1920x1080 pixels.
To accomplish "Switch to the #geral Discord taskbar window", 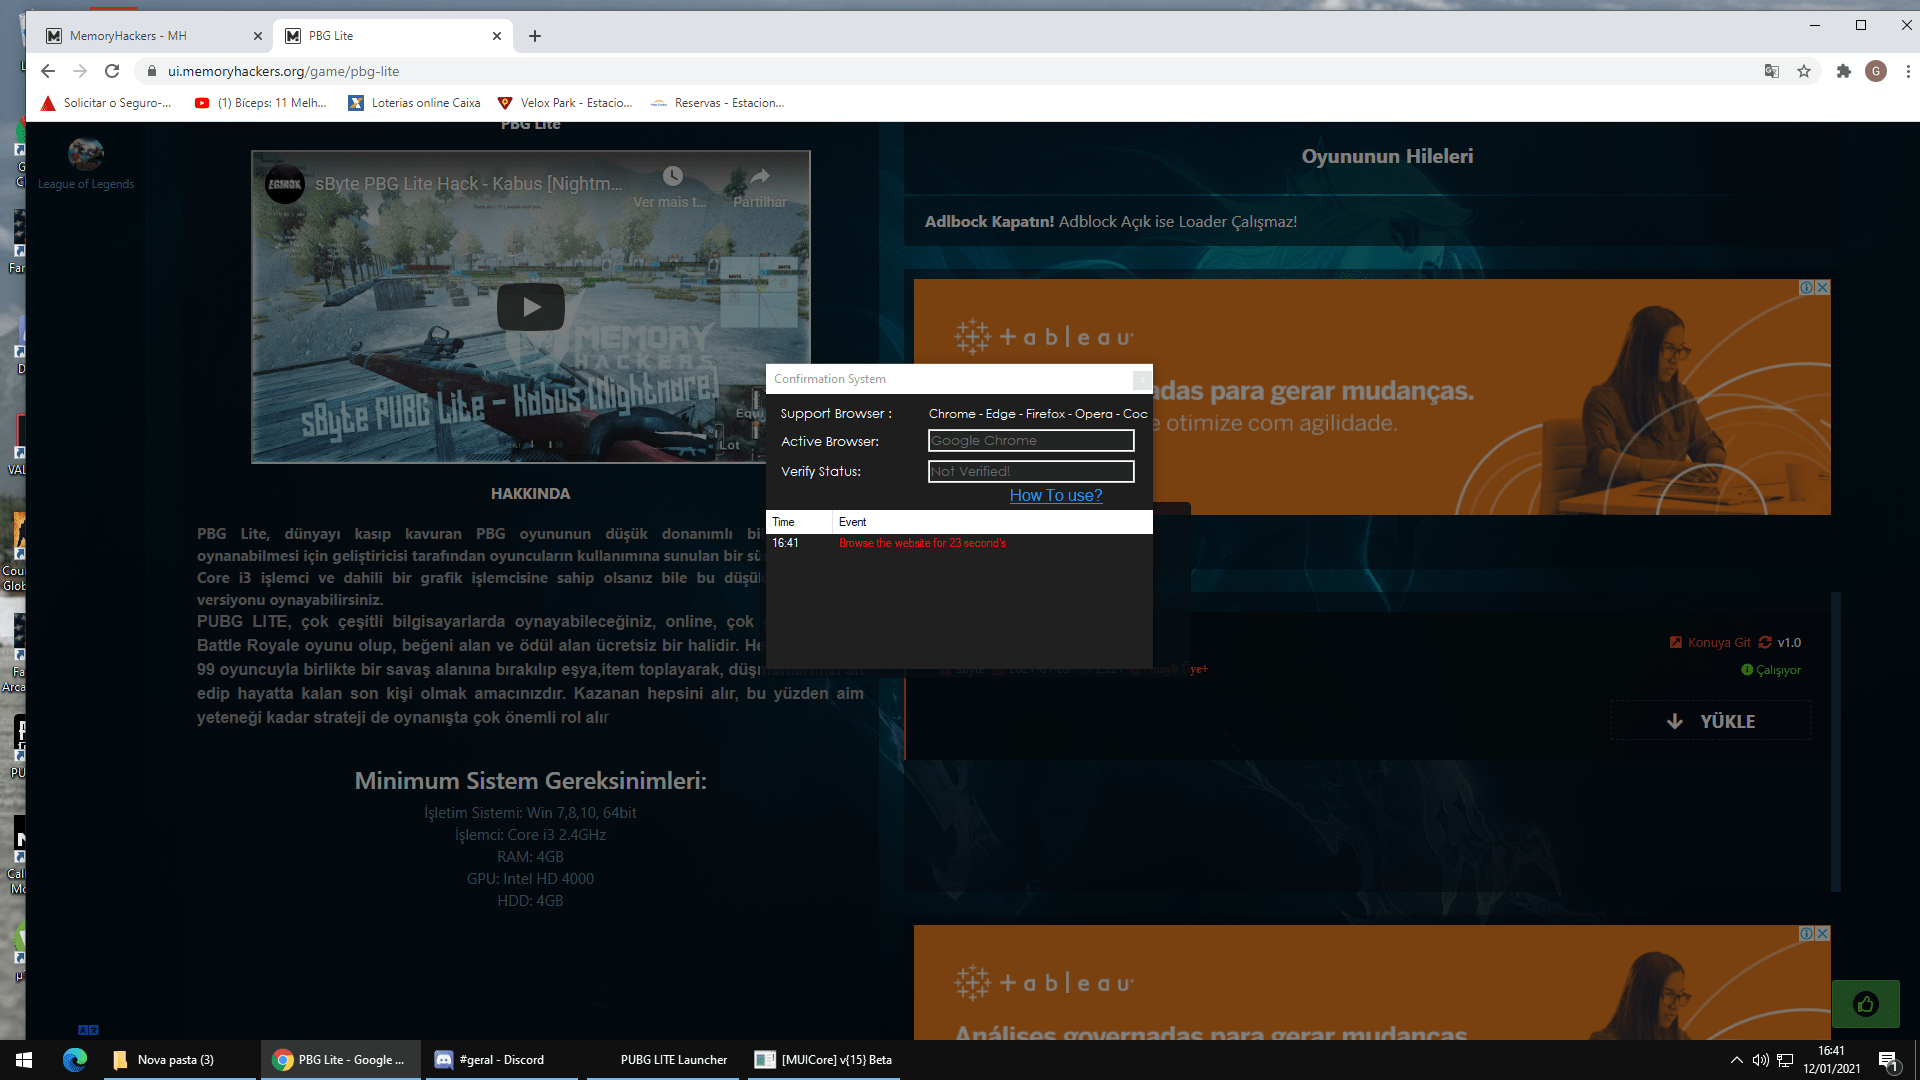I will pyautogui.click(x=502, y=1060).
